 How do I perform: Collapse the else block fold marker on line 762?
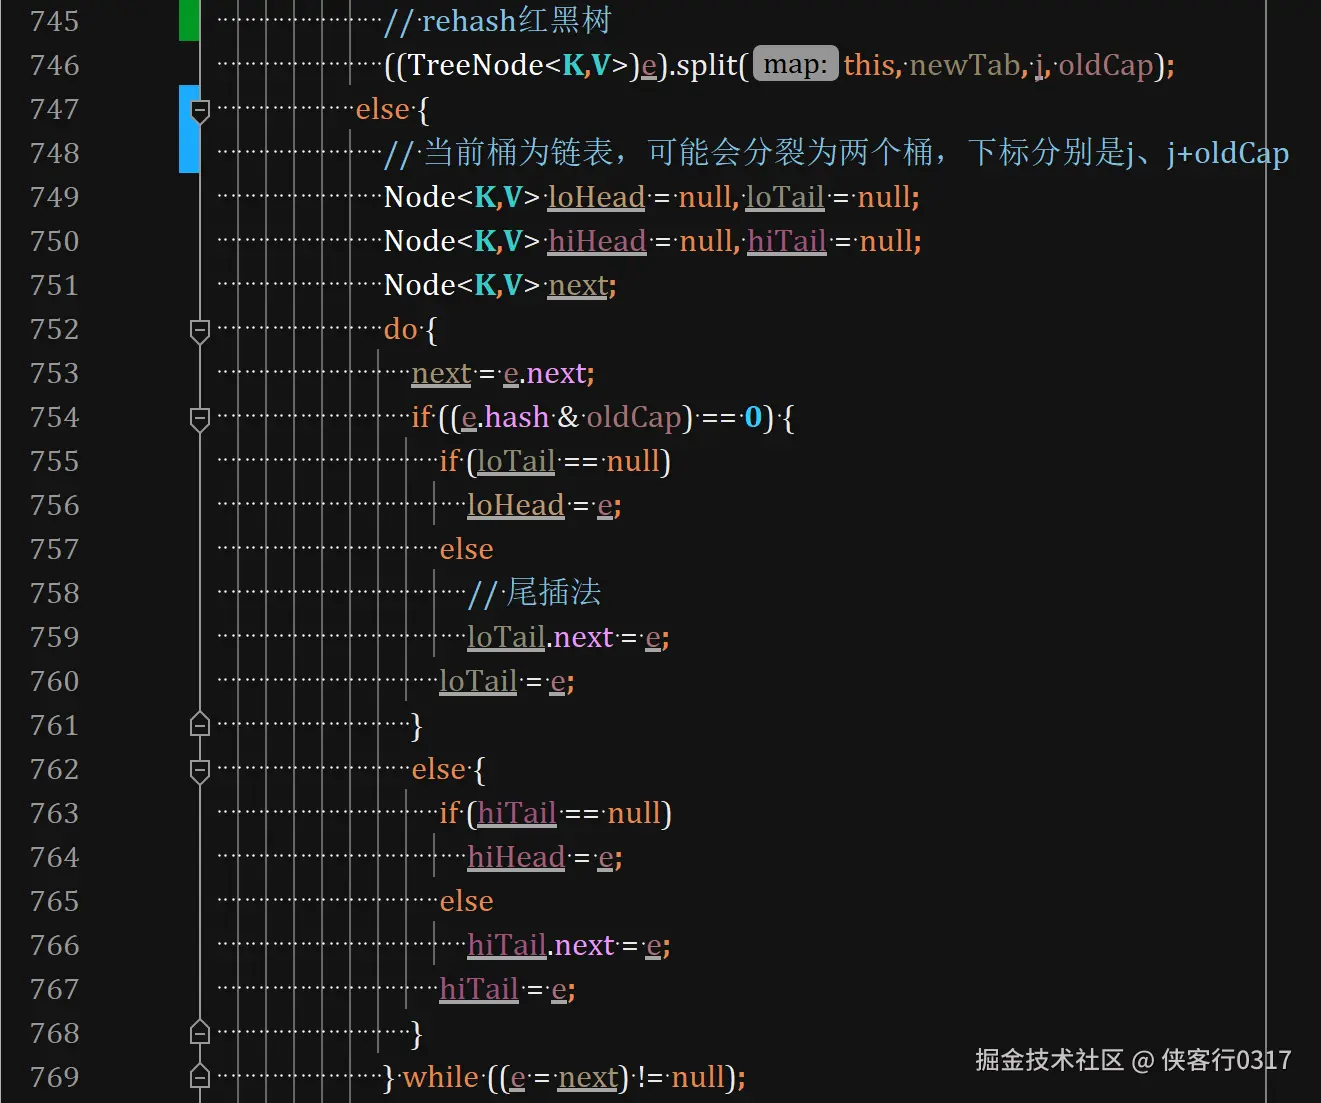(x=200, y=770)
